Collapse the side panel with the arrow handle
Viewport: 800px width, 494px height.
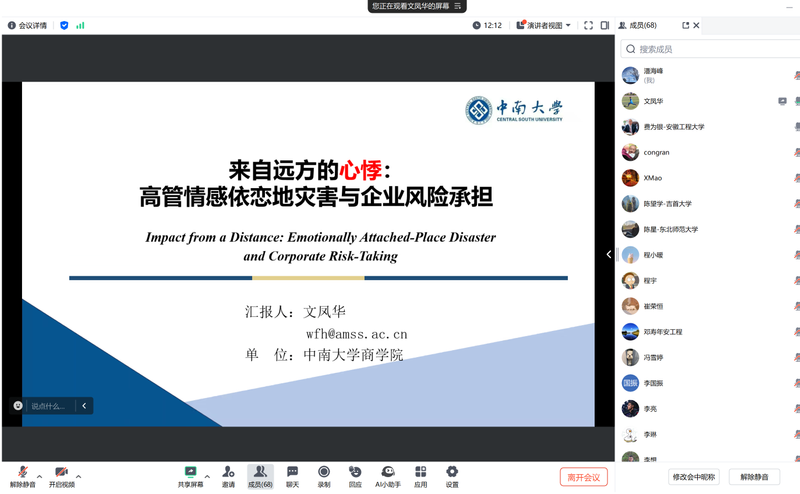pyautogui.click(x=608, y=254)
